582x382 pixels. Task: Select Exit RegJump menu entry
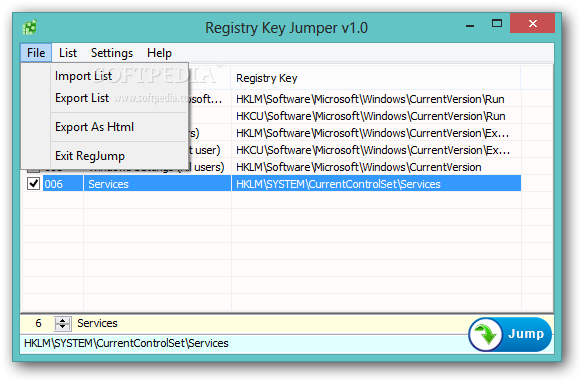point(90,156)
